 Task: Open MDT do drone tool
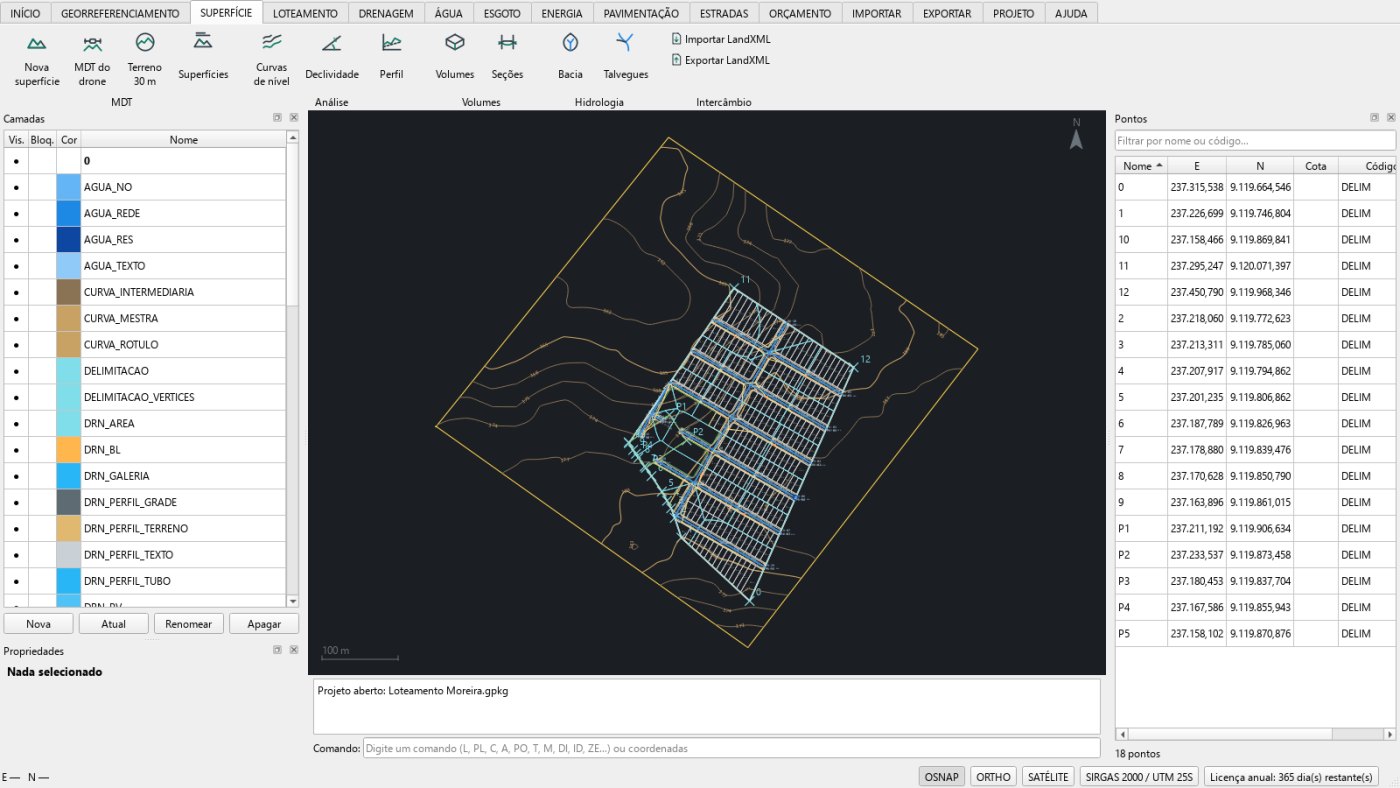[92, 59]
